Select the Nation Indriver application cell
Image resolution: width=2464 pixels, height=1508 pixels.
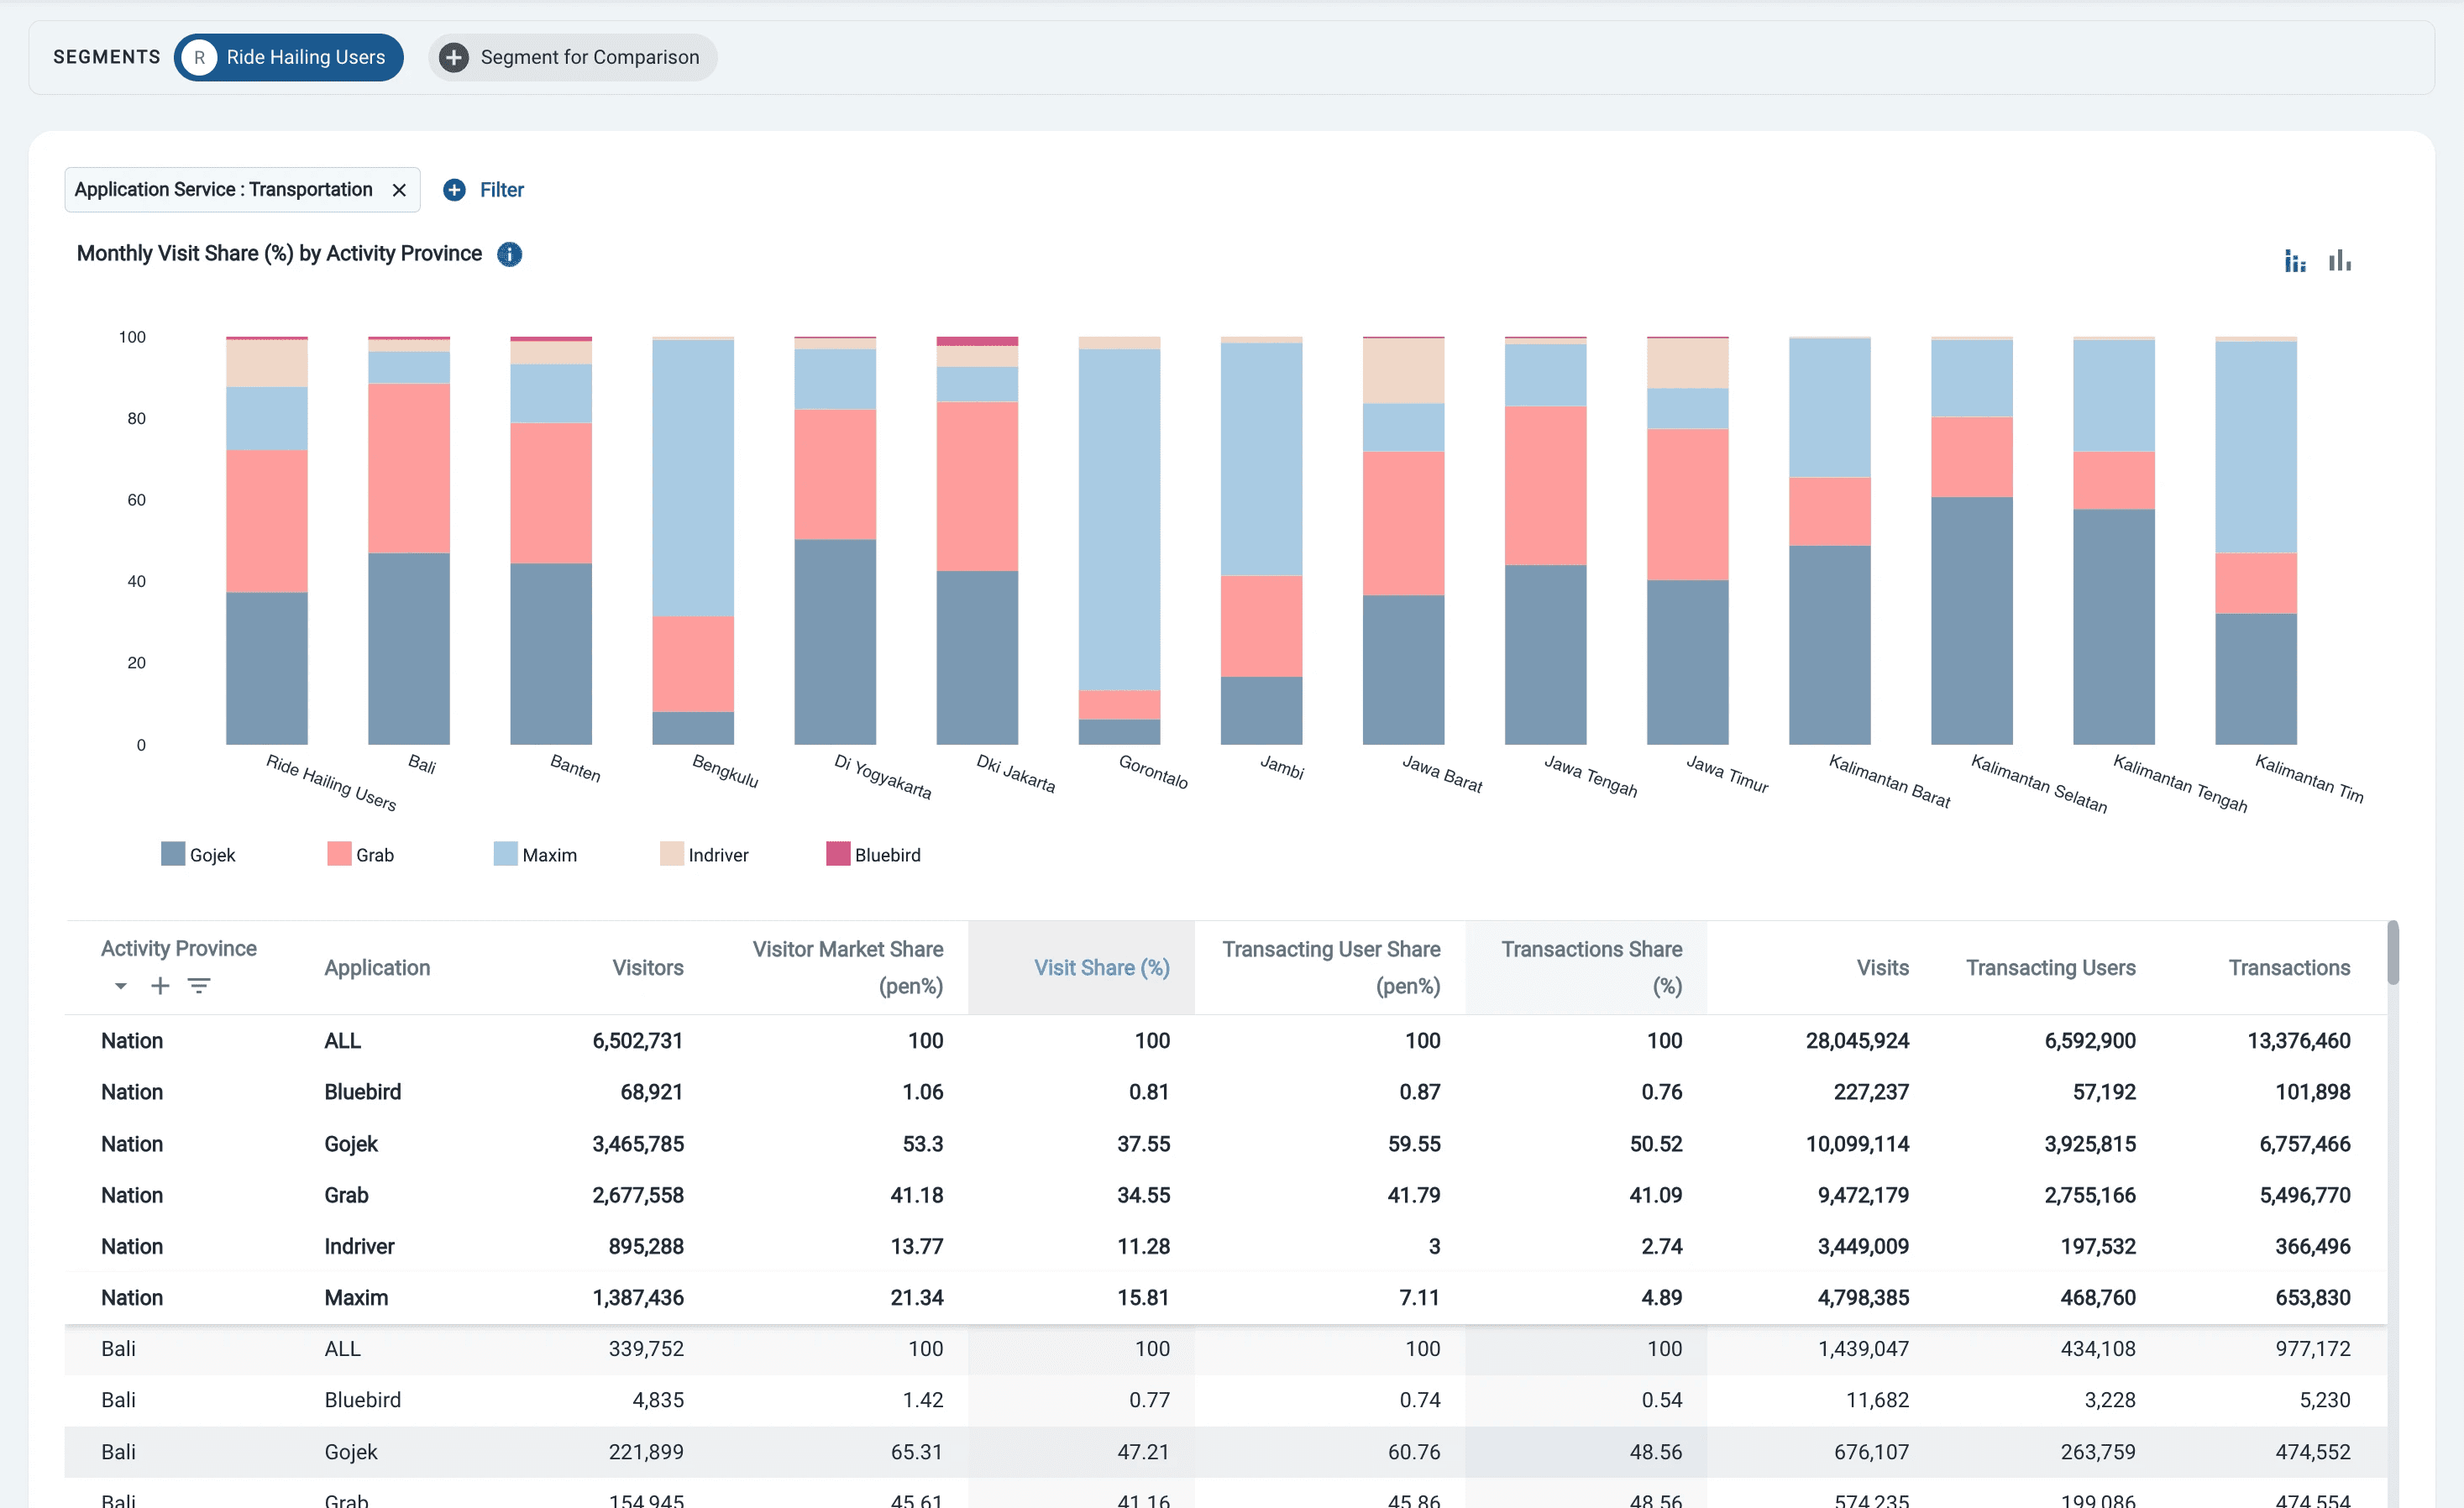359,1246
